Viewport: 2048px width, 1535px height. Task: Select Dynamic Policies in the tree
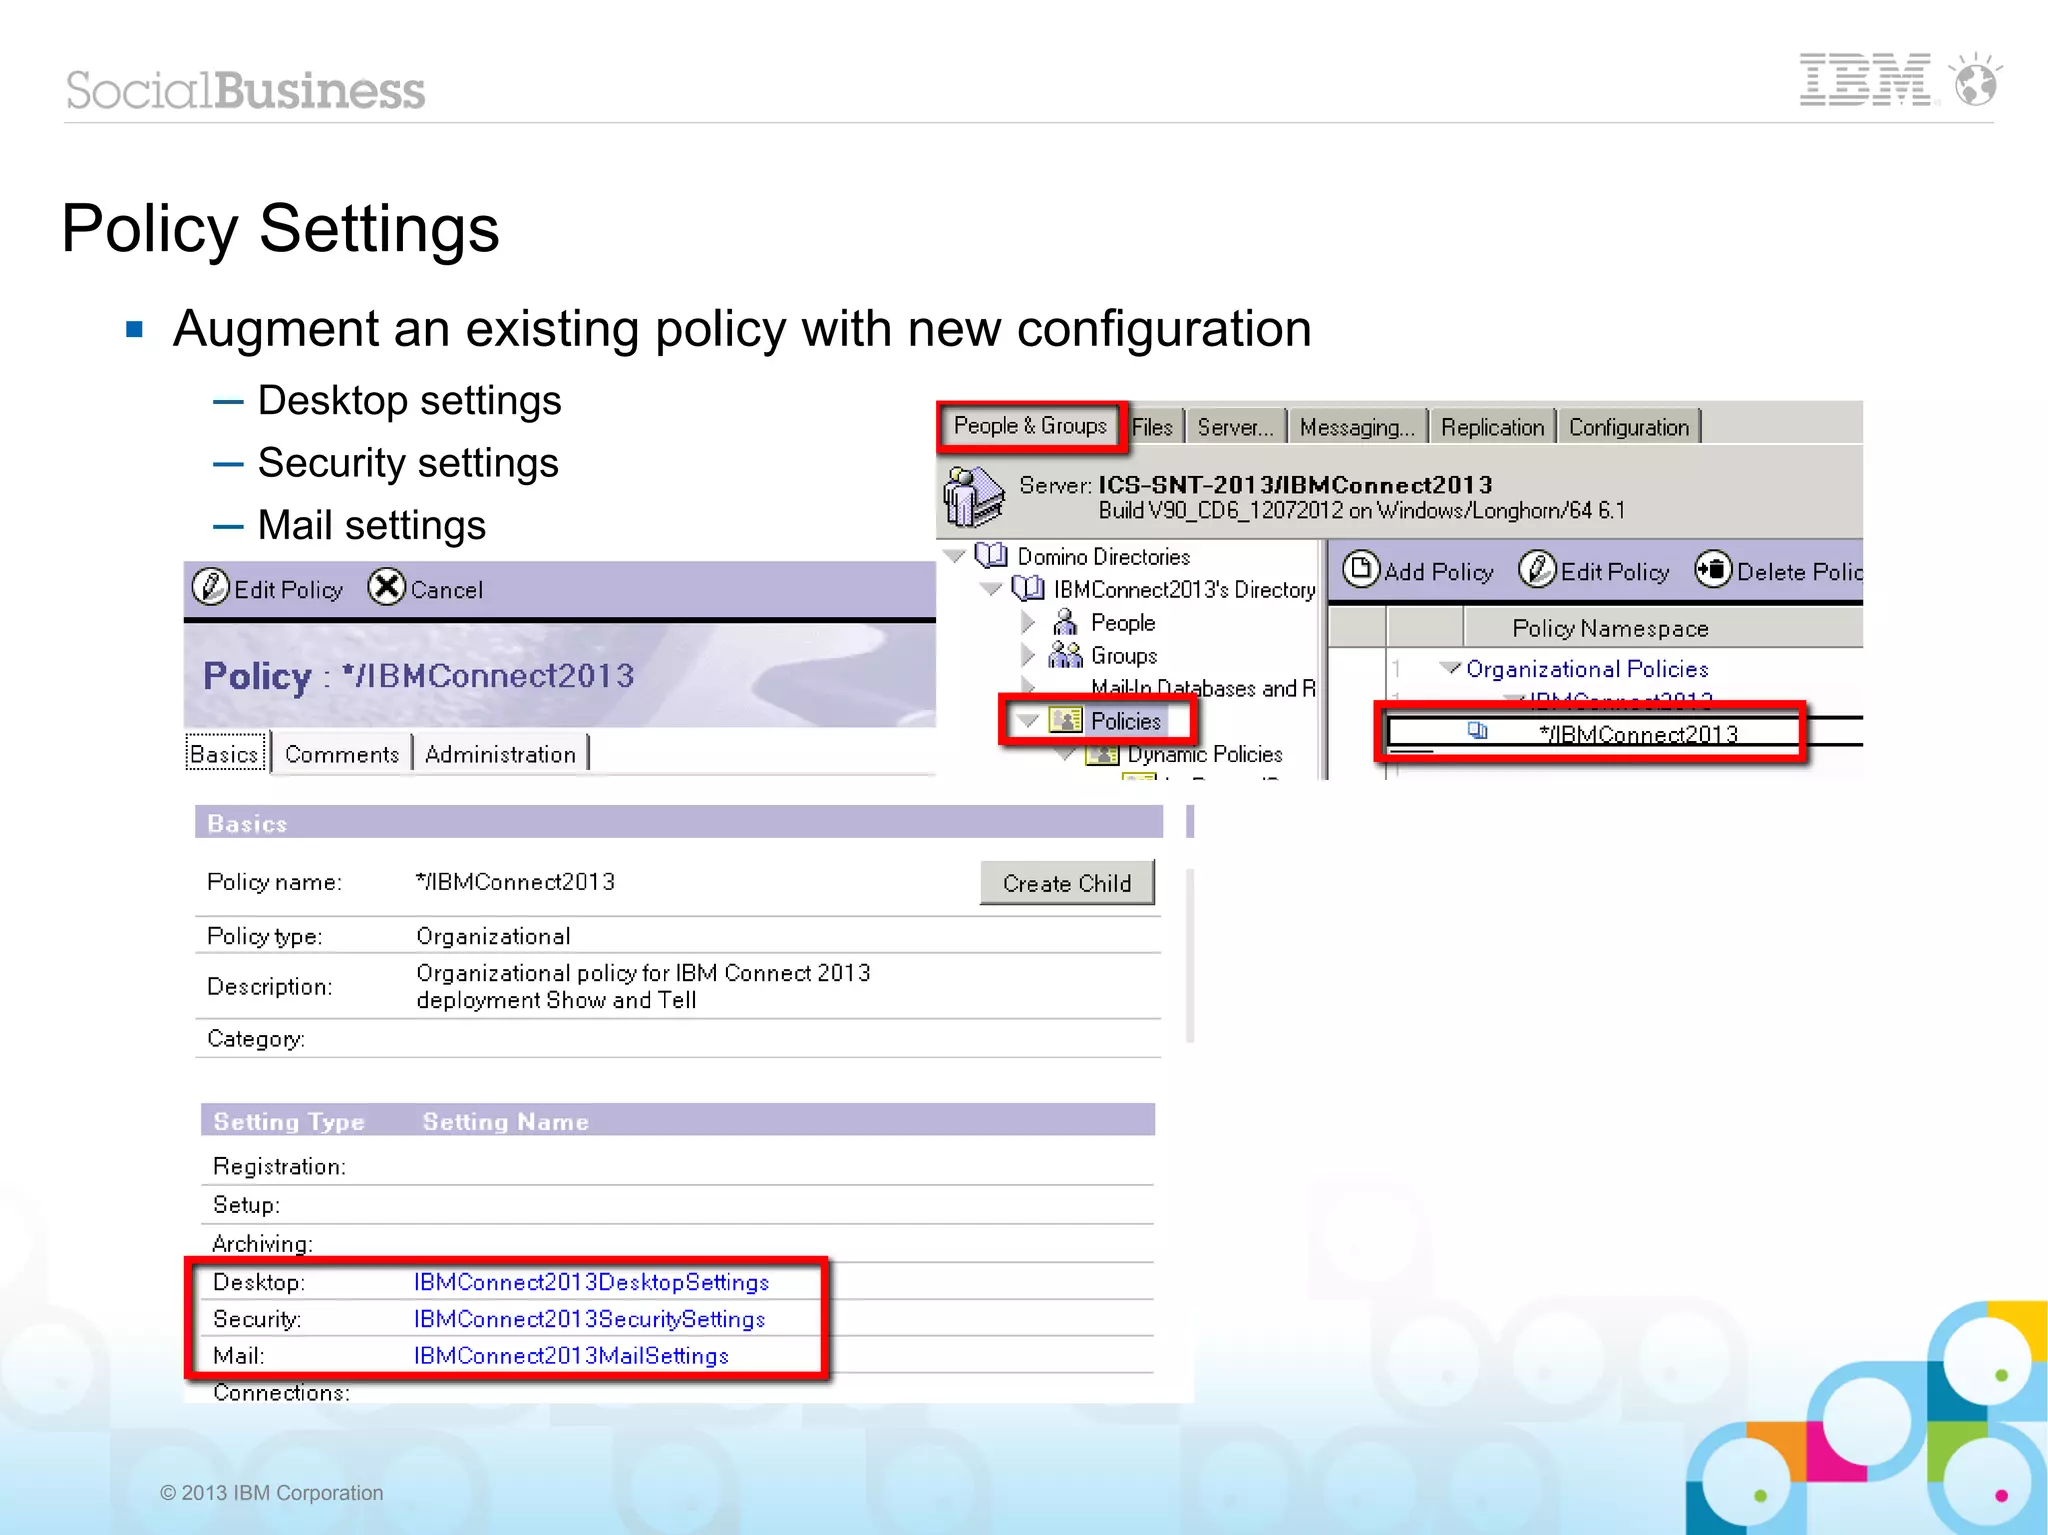[x=1205, y=753]
